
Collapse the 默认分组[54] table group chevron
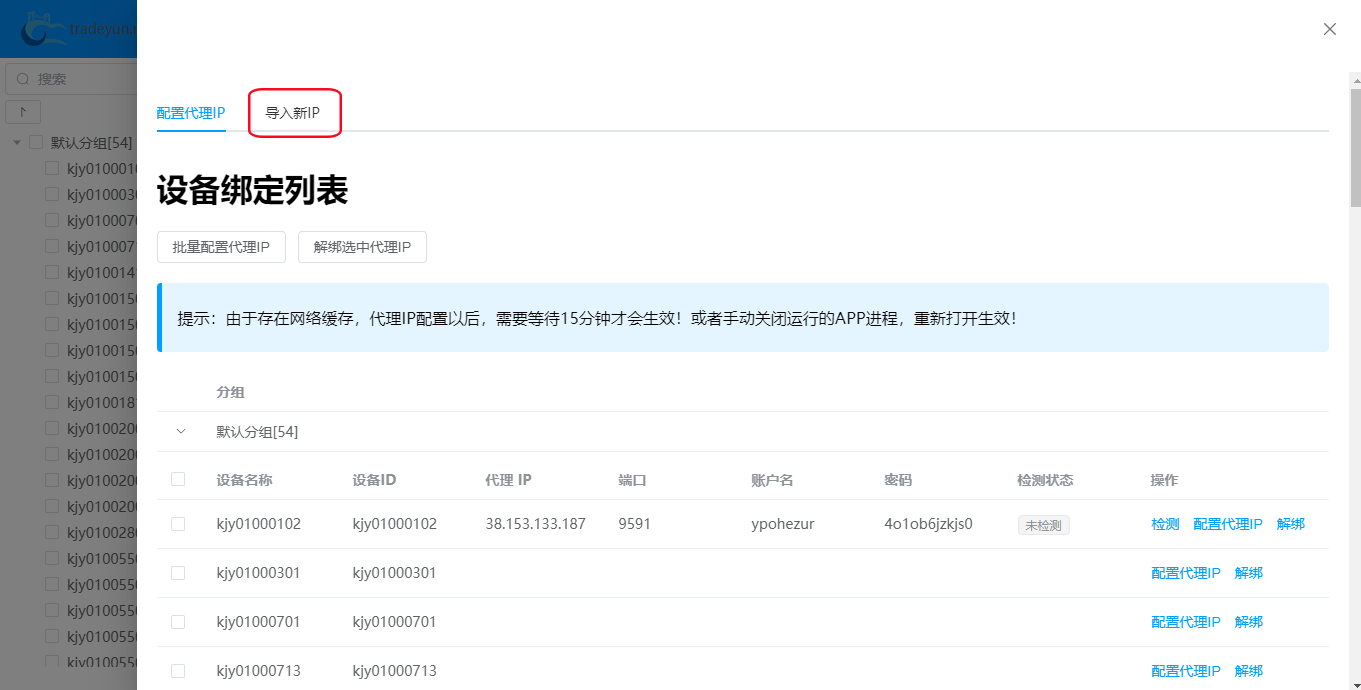click(181, 432)
